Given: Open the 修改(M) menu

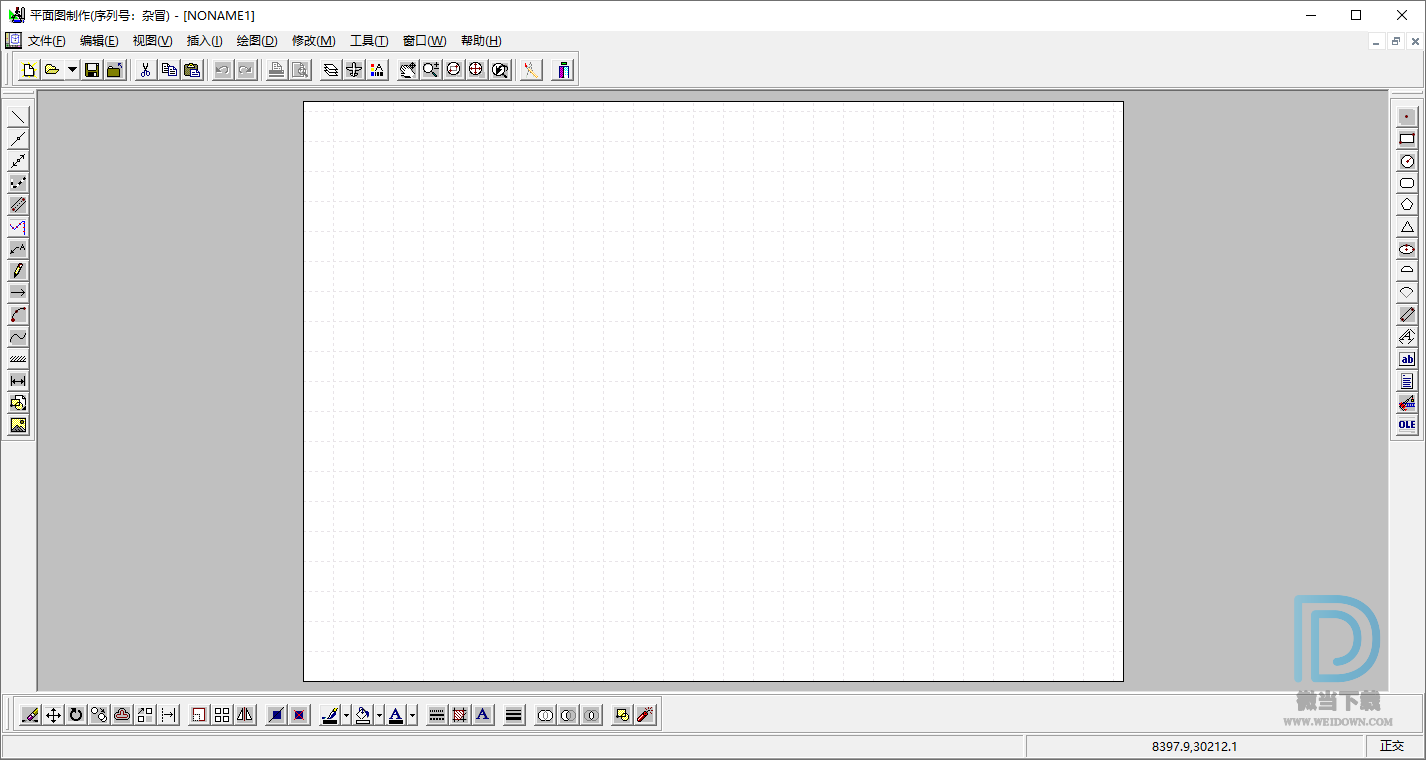Looking at the screenshot, I should (x=314, y=41).
